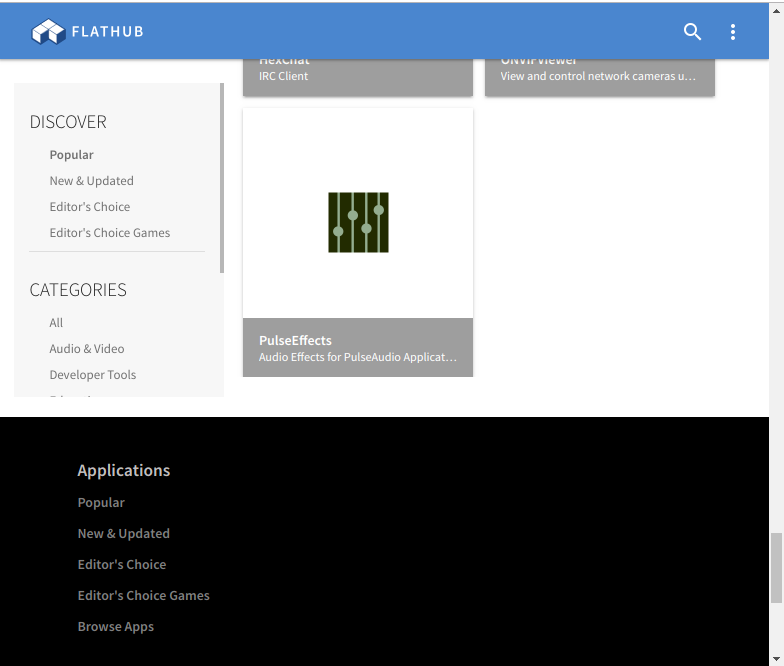This screenshot has width=784, height=666.
Task: Click Editor's Choice Games footer link
Action: 144,596
